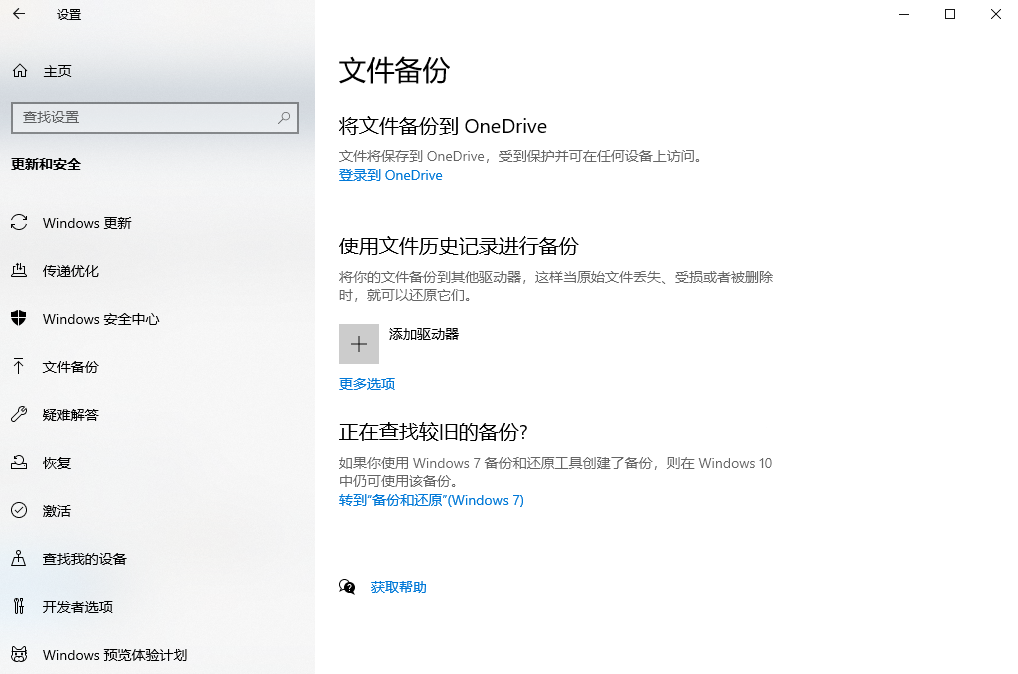Click the 更多选项 link

pos(366,383)
